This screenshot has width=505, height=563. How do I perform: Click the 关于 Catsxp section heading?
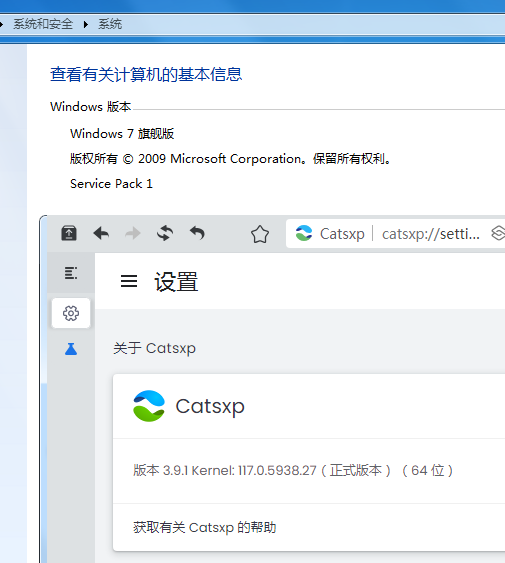point(154,348)
